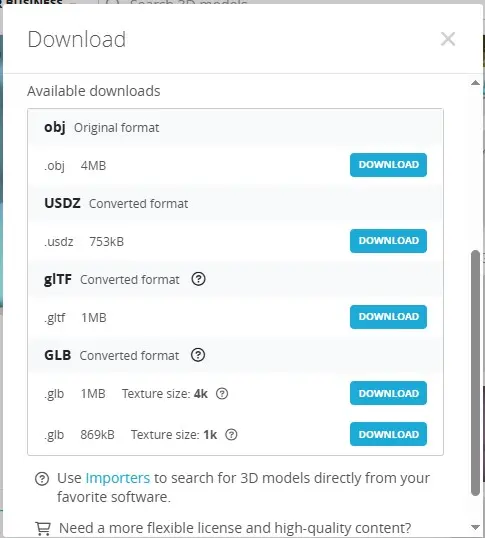Viewport: 485px width, 538px height.
Task: Close the Download dialog with X icon
Action: (x=448, y=39)
